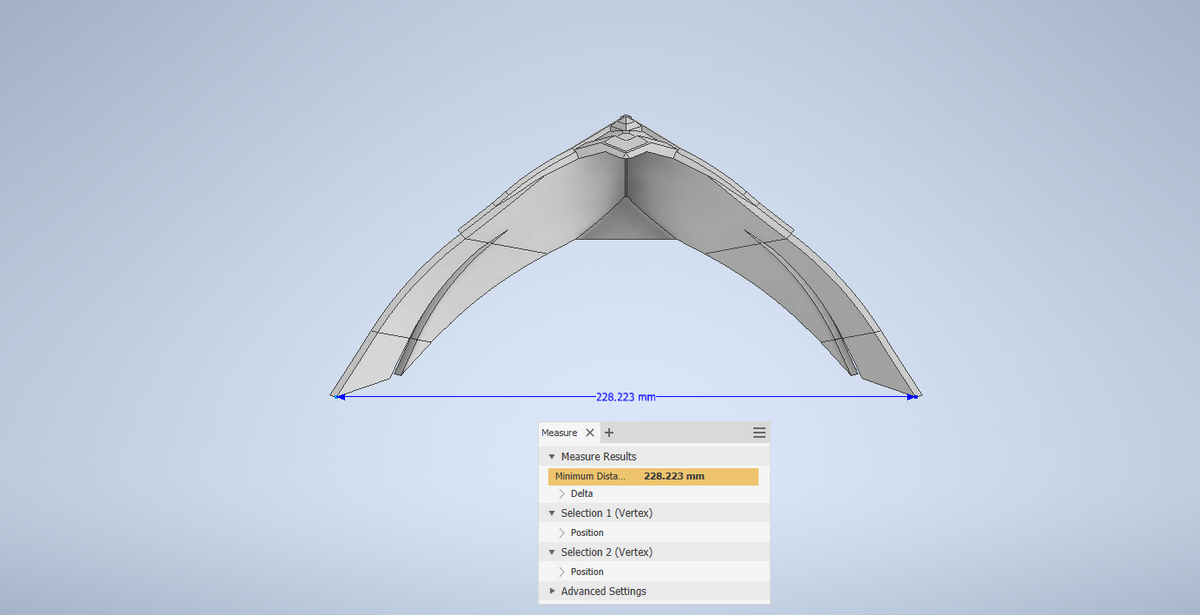
Task: Open the Measure panel hamburger menu
Action: point(759,433)
